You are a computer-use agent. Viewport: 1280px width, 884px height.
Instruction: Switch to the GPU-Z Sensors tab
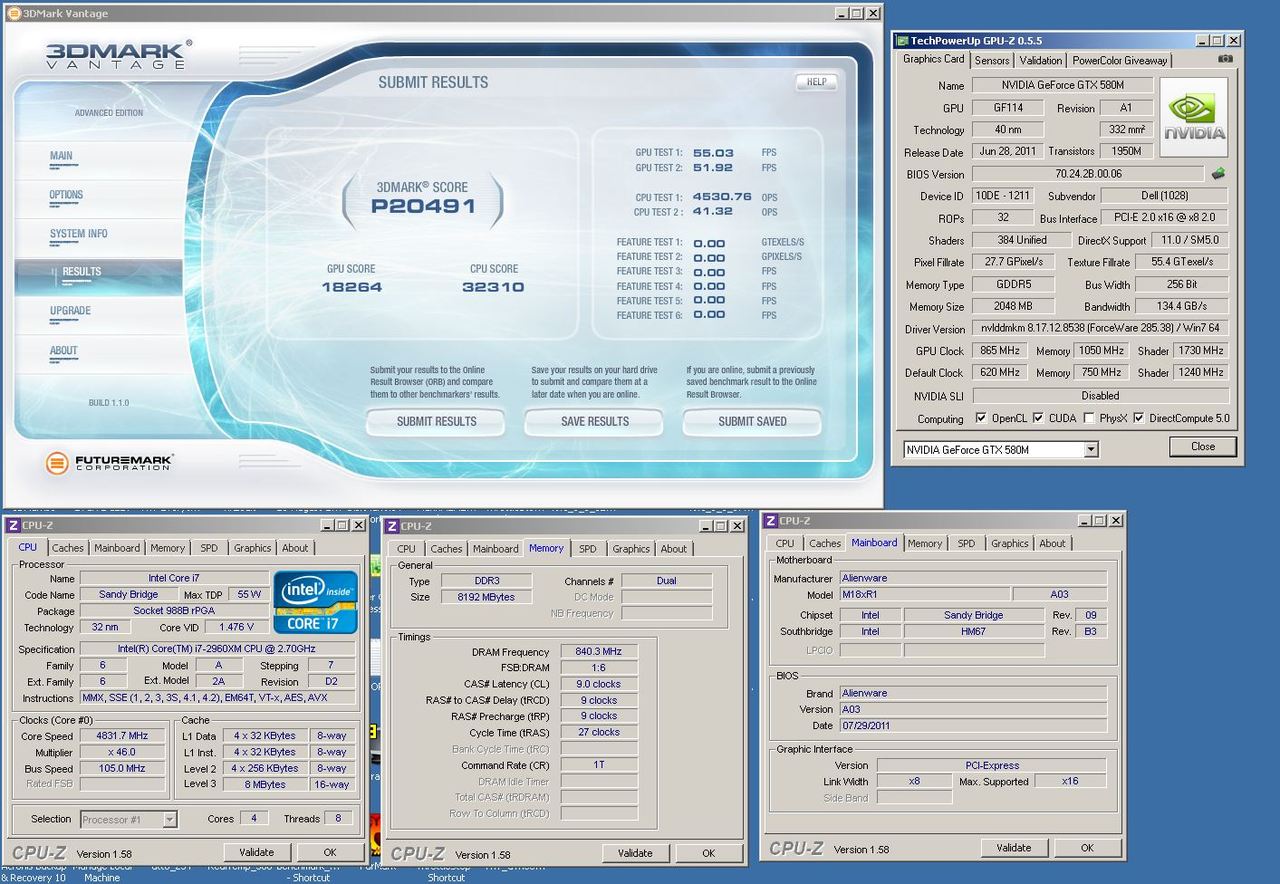coord(991,60)
